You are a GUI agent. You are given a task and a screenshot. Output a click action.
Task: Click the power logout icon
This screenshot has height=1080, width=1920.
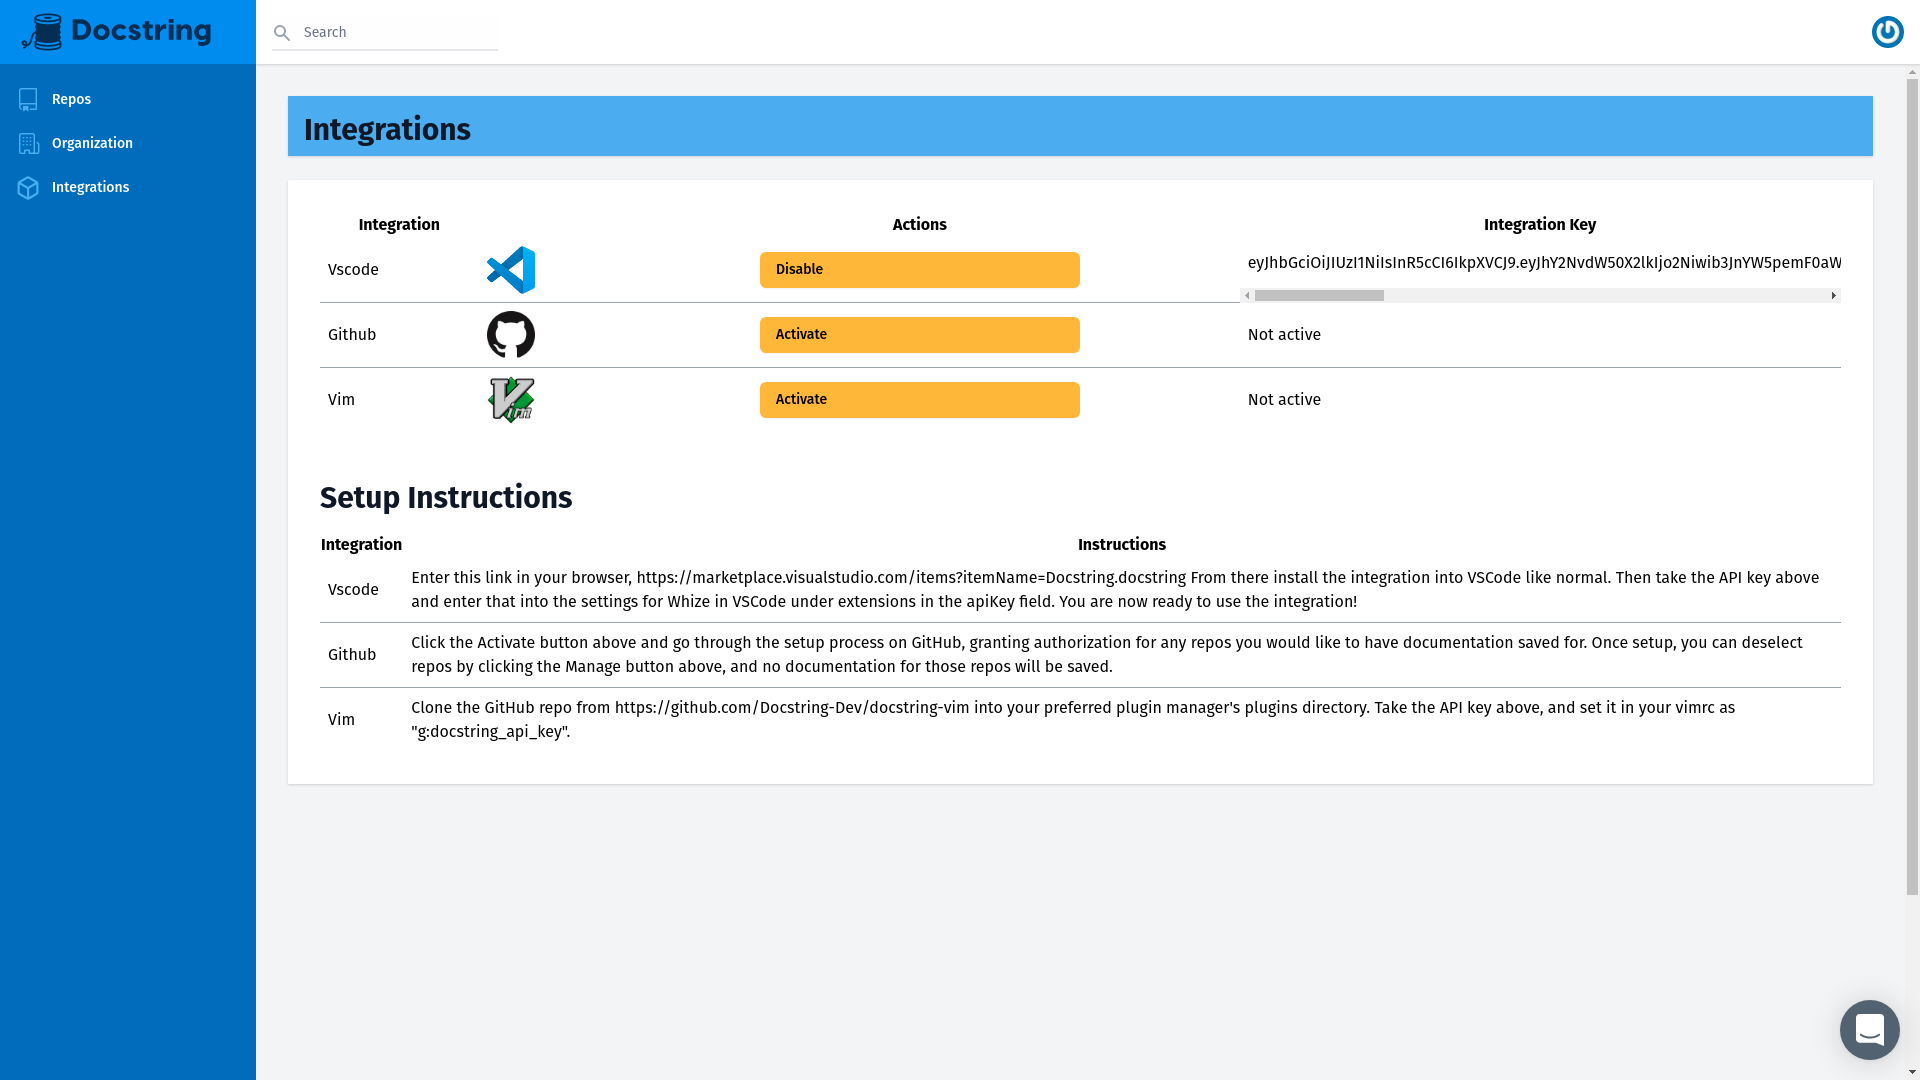coord(1887,32)
